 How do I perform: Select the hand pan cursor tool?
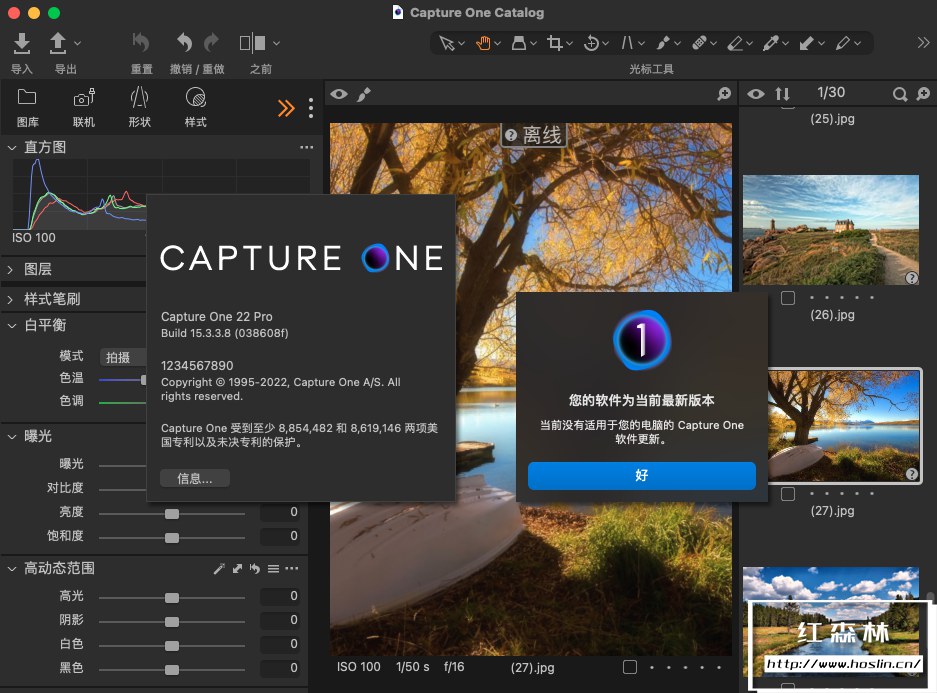(484, 43)
